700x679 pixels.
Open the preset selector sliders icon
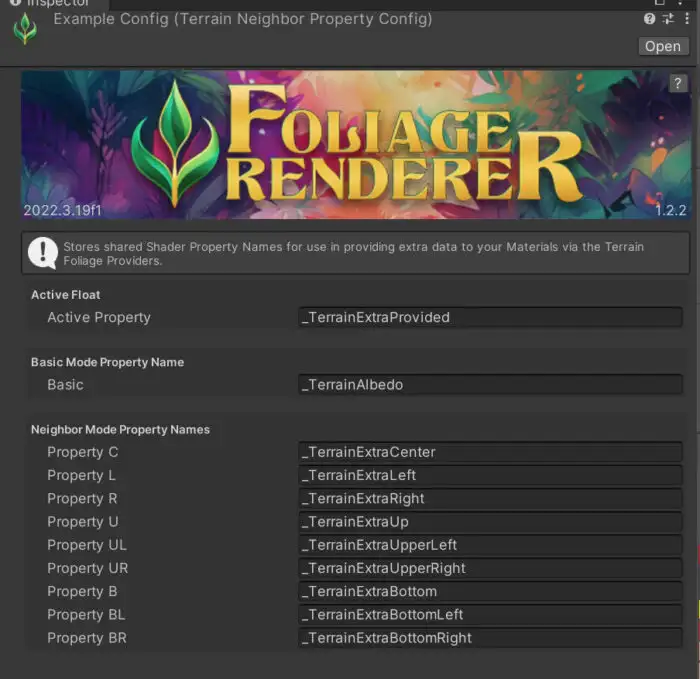tap(666, 19)
